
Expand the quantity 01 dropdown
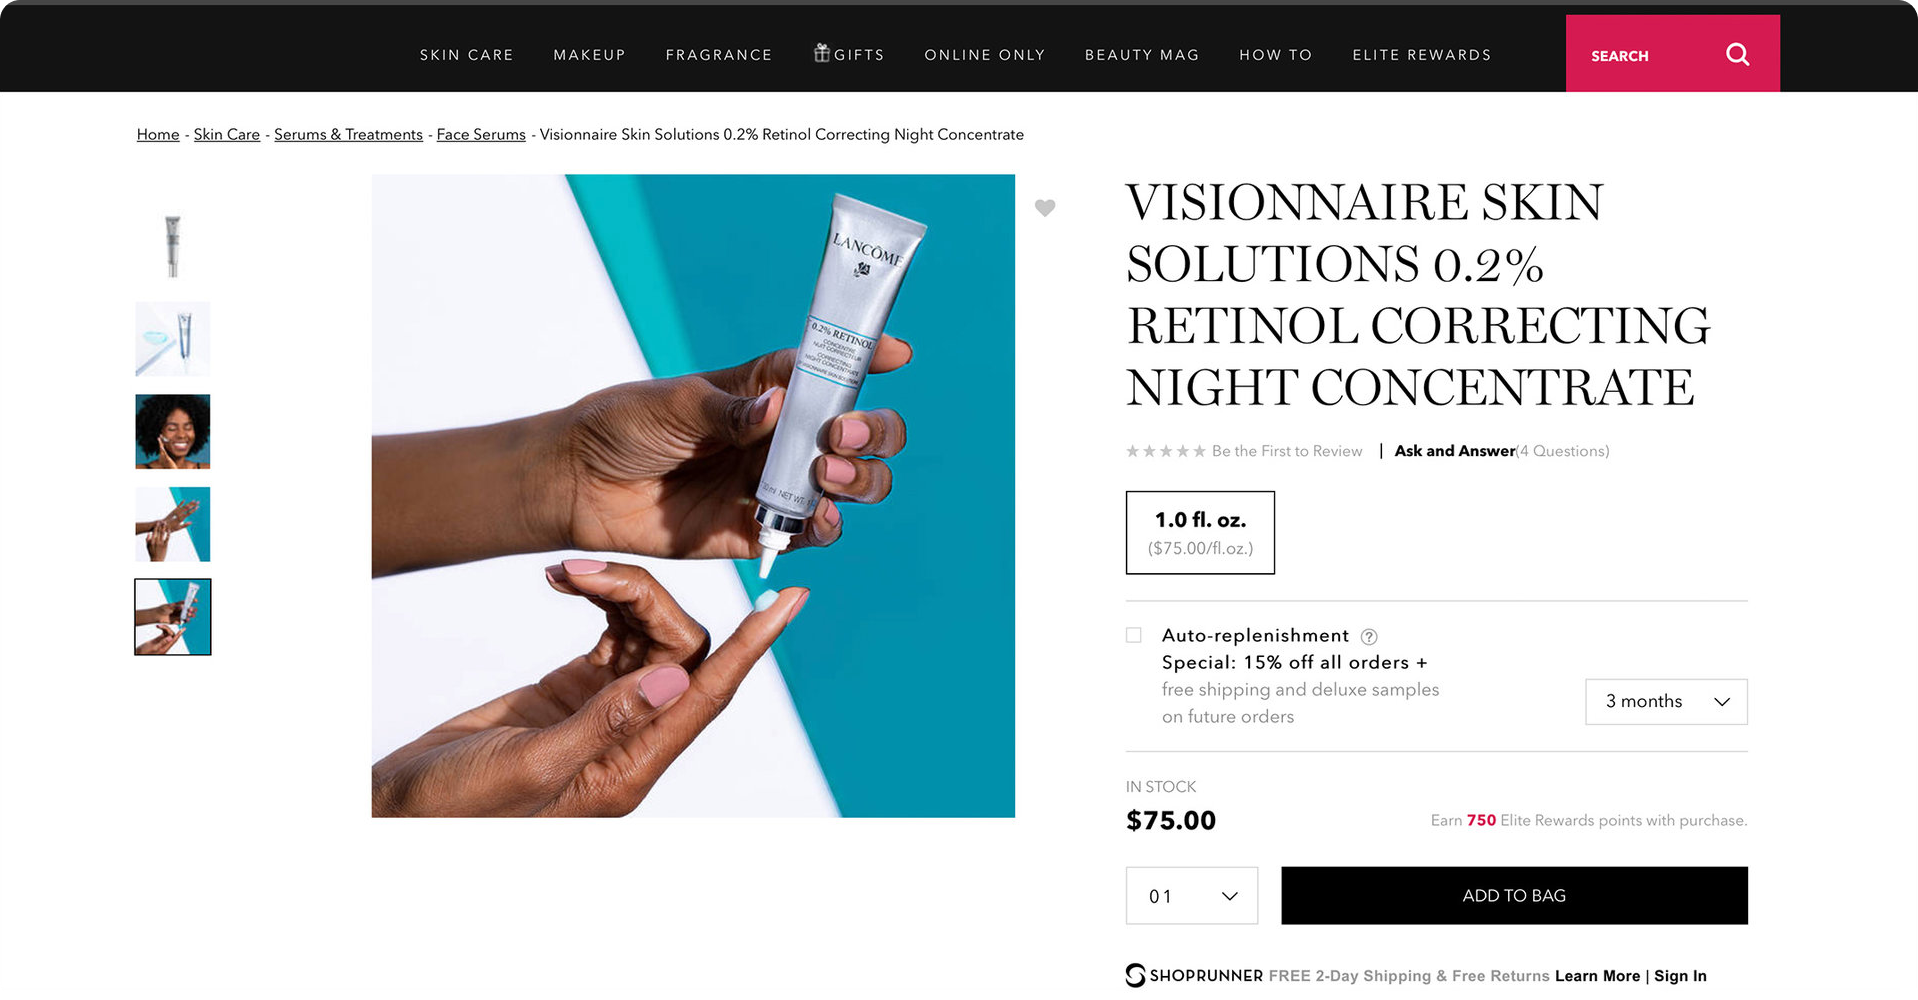(x=1191, y=896)
